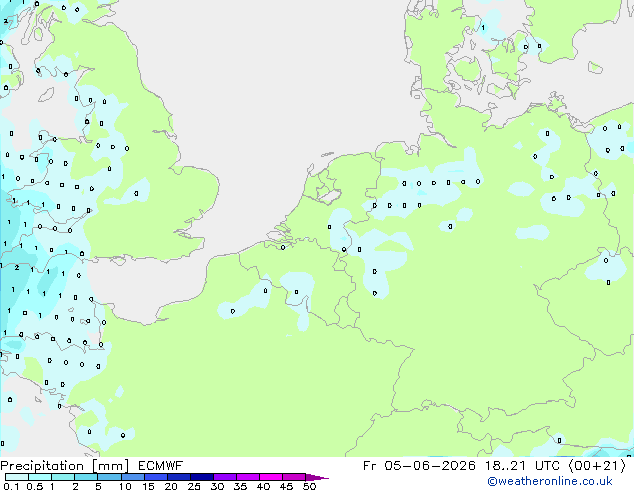Click the 40–45 mm magenta legend segment
634x490 pixels.
click(x=271, y=477)
